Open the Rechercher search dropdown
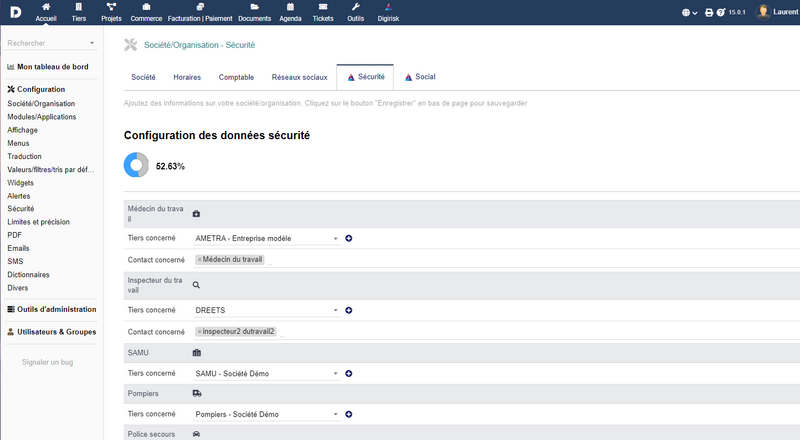Screen dimensions: 800x440 pyautogui.click(x=51, y=43)
